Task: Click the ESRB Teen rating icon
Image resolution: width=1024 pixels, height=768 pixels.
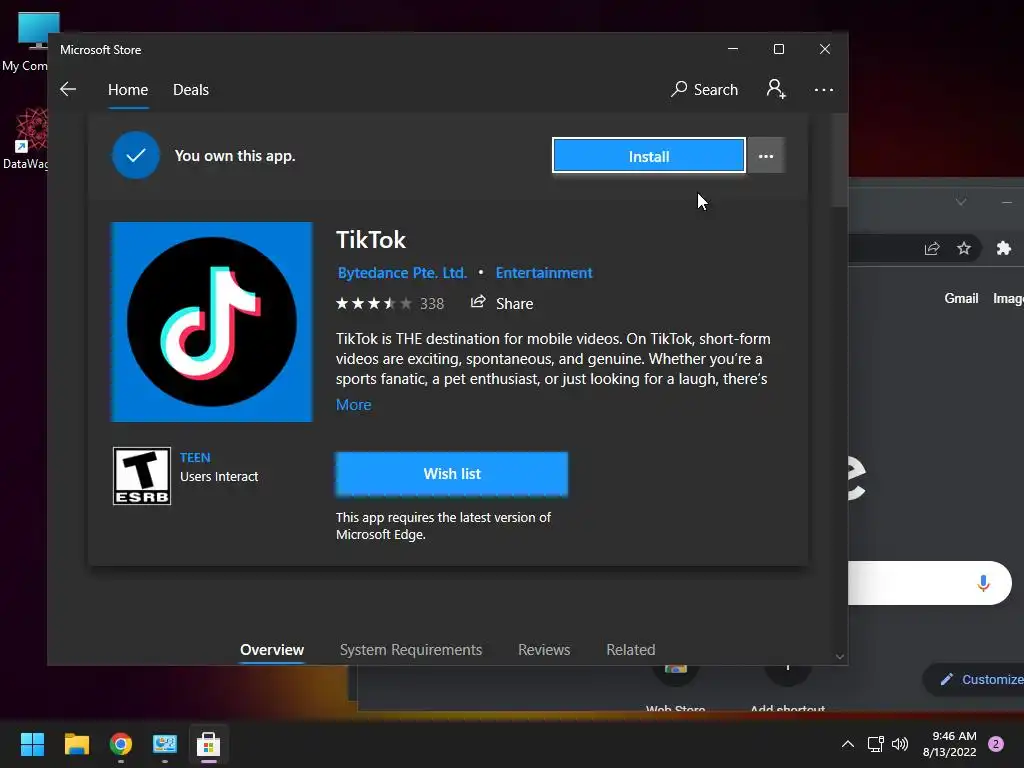Action: click(x=142, y=476)
